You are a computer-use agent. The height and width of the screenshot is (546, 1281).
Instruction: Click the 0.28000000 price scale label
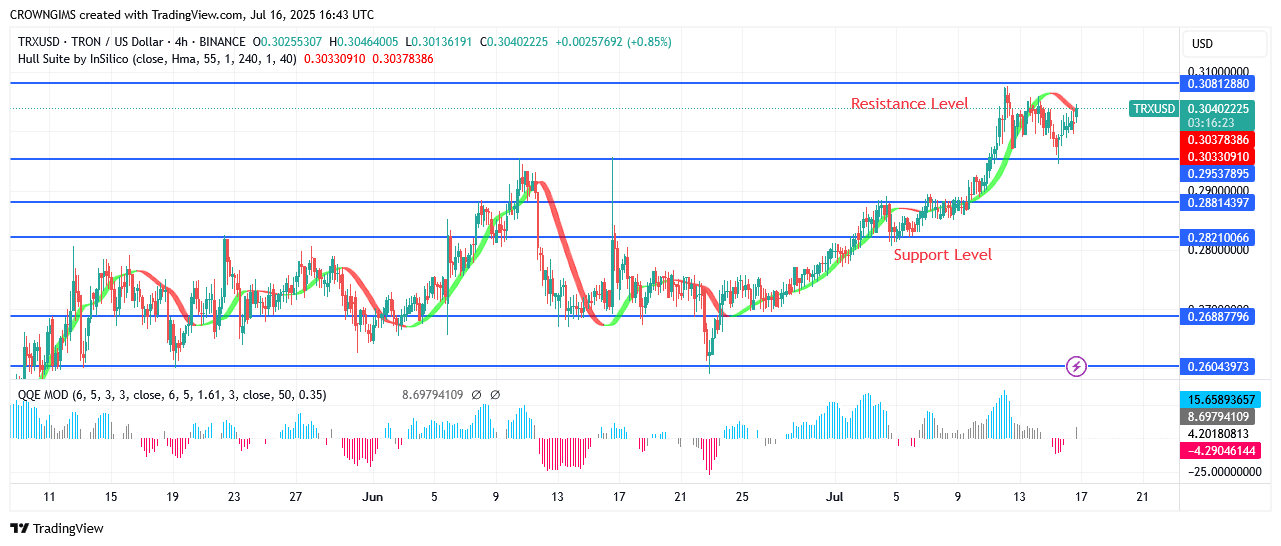1218,250
